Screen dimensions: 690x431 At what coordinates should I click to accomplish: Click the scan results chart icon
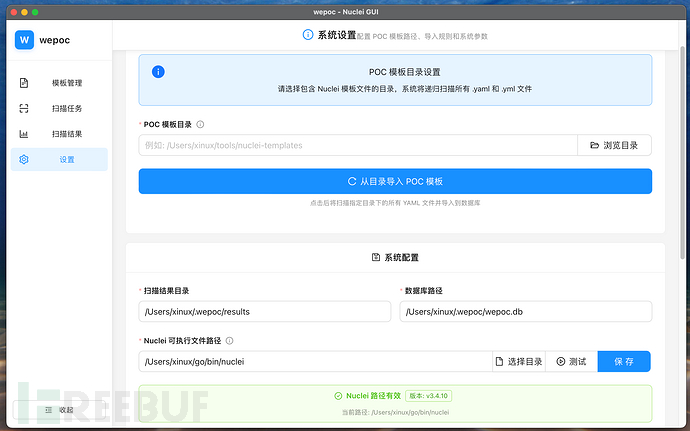(x=24, y=134)
